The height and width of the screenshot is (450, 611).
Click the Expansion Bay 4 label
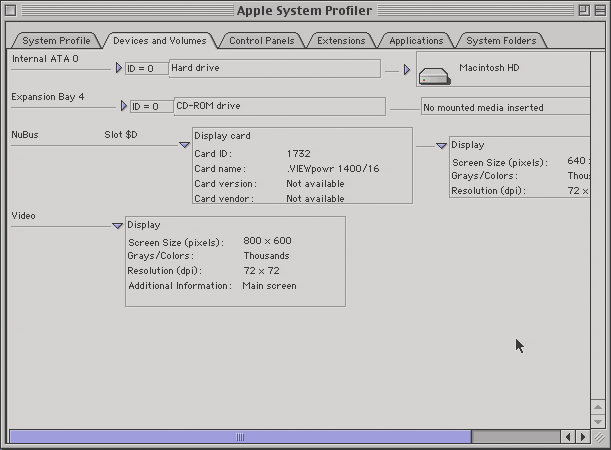click(x=48, y=97)
